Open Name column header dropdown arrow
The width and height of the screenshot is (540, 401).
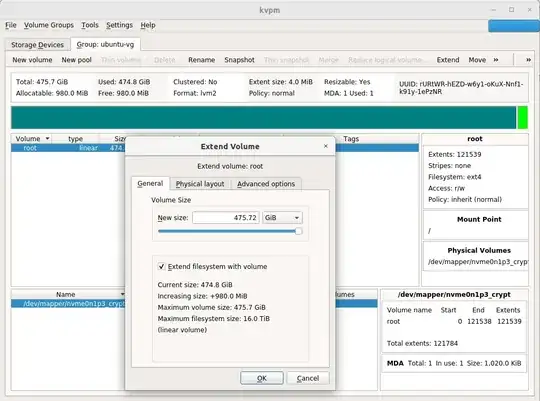122,294
